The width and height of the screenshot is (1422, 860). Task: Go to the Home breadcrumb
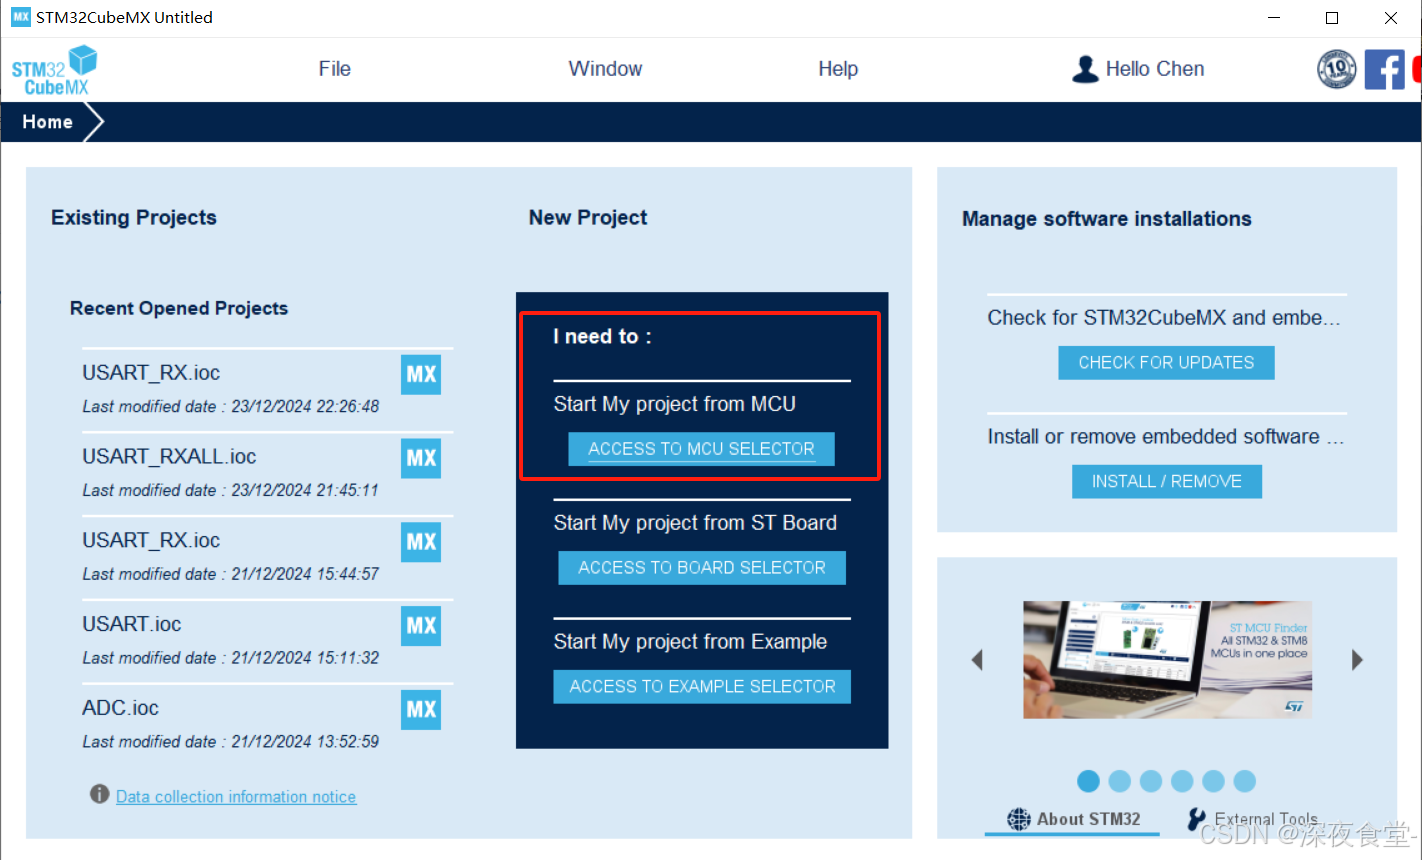[48, 122]
